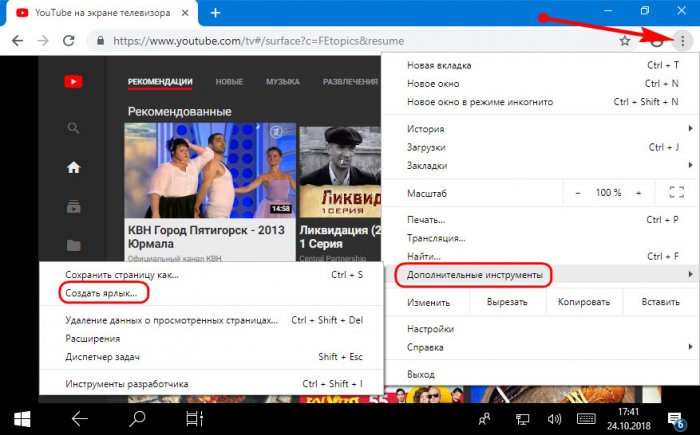The height and width of the screenshot is (435, 700).
Task: Choose Выход in the menu
Action: (542, 375)
